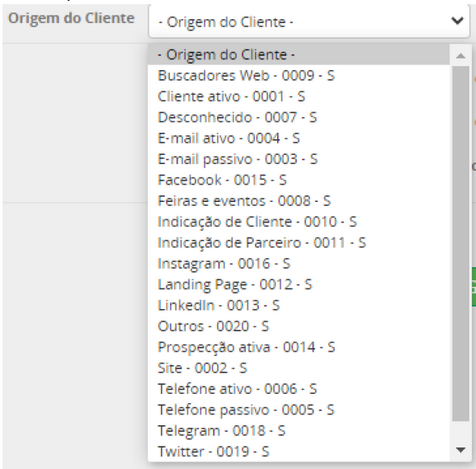
Task: Select Landing Page - 0012 option
Action: (299, 285)
